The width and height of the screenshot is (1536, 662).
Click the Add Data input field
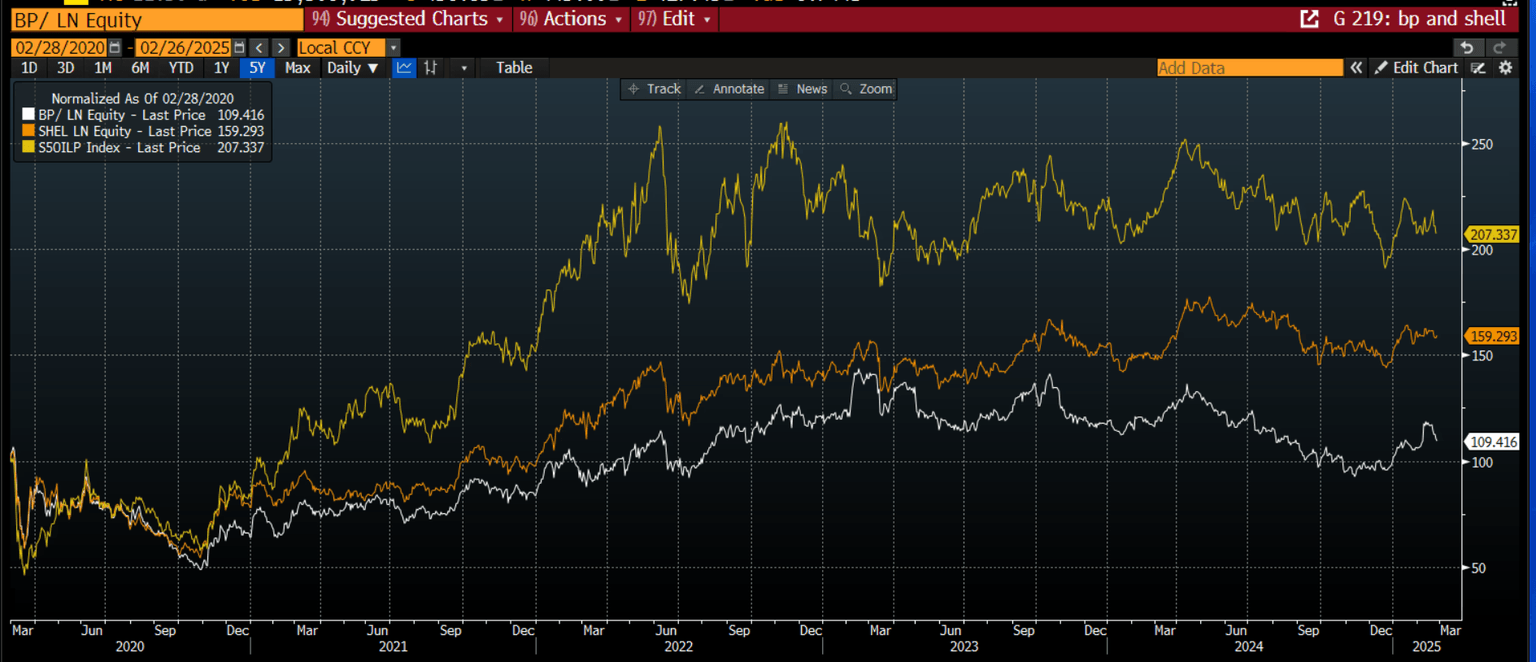coord(1249,68)
